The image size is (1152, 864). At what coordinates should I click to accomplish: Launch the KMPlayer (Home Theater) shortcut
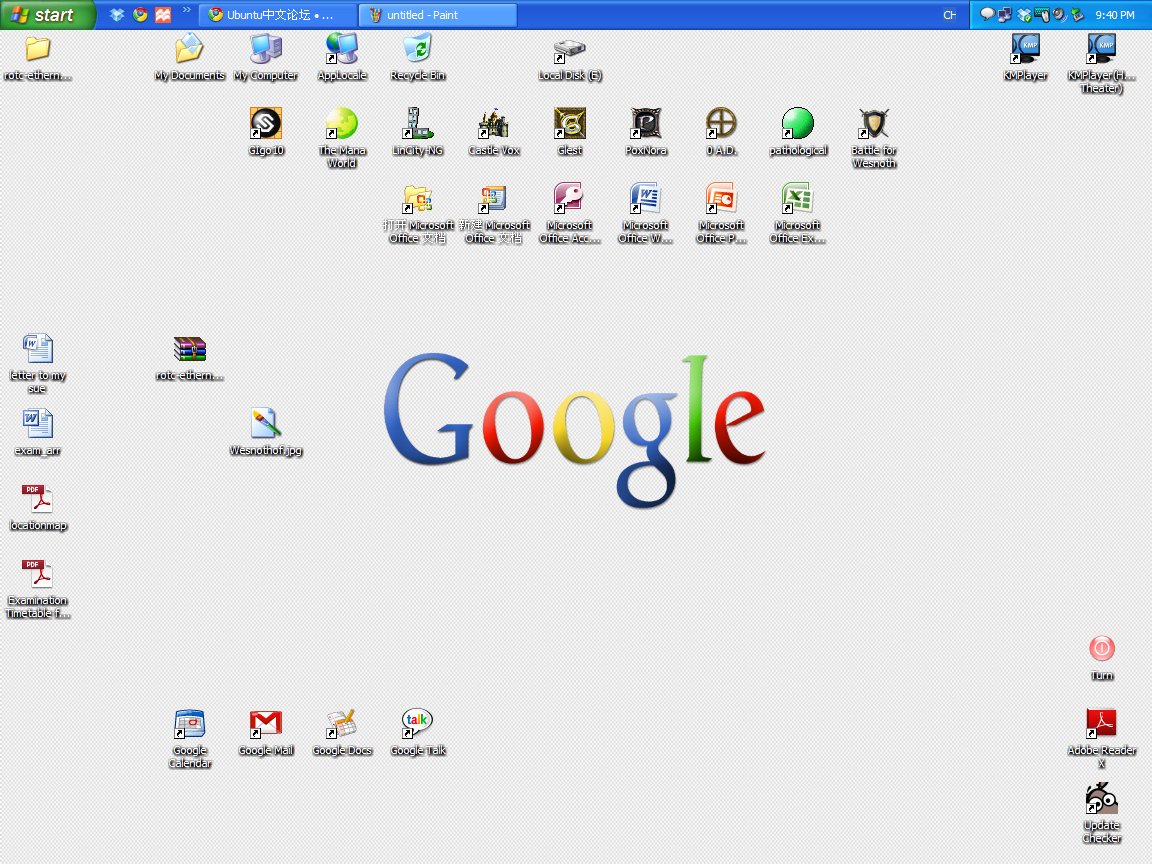coord(1101,50)
